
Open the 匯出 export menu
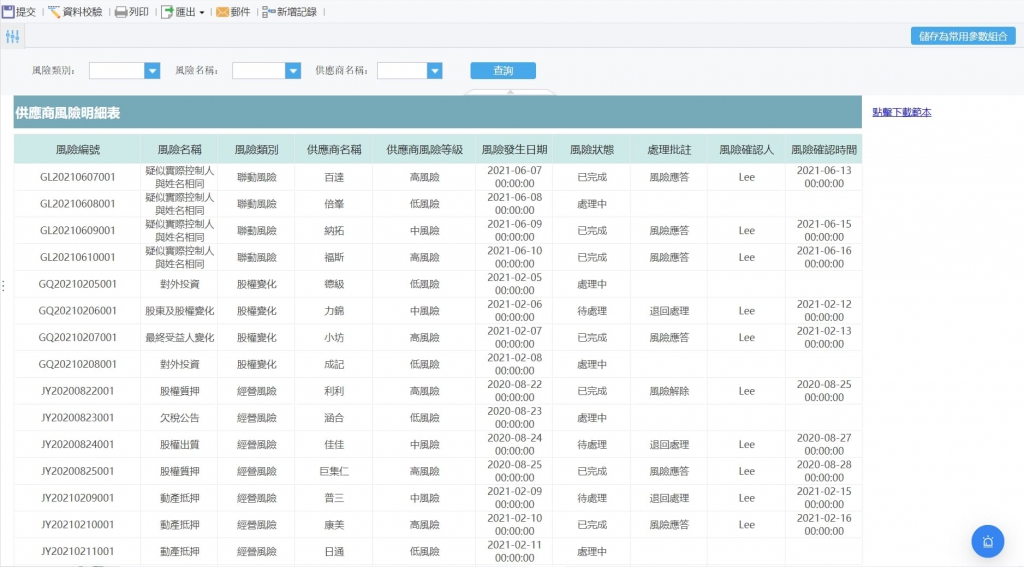pyautogui.click(x=183, y=12)
